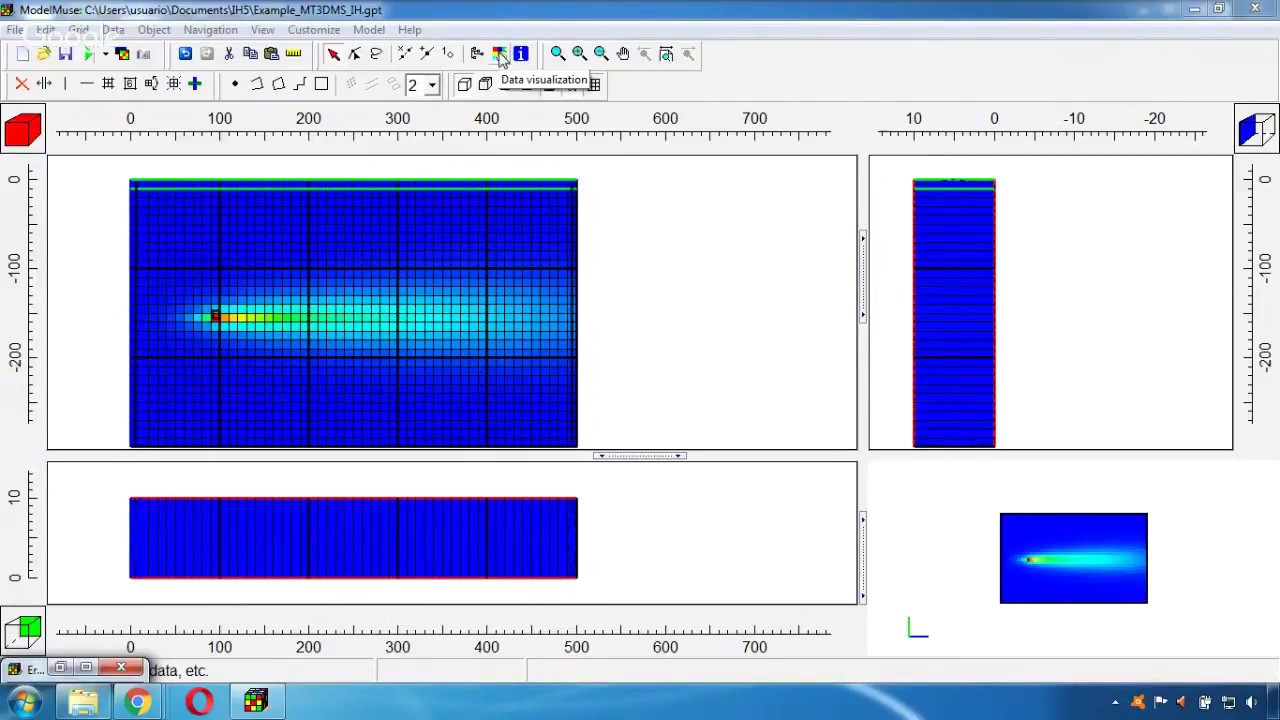Viewport: 1280px width, 720px height.
Task: Click the Data visualization toolbar icon
Action: [499, 54]
